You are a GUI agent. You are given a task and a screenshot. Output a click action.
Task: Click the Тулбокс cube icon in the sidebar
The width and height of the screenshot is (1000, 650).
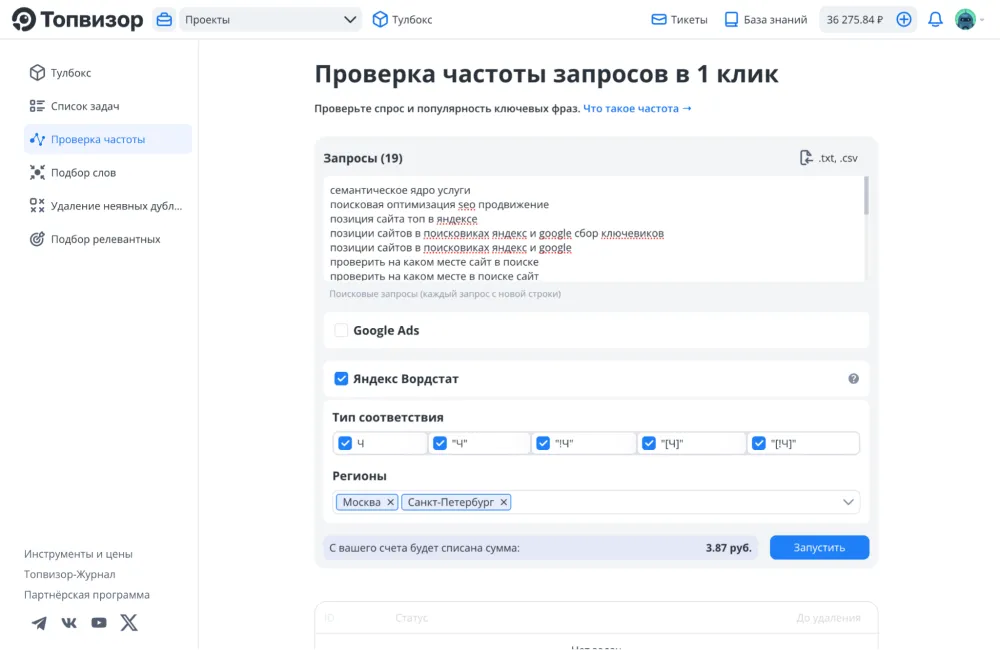[37, 73]
